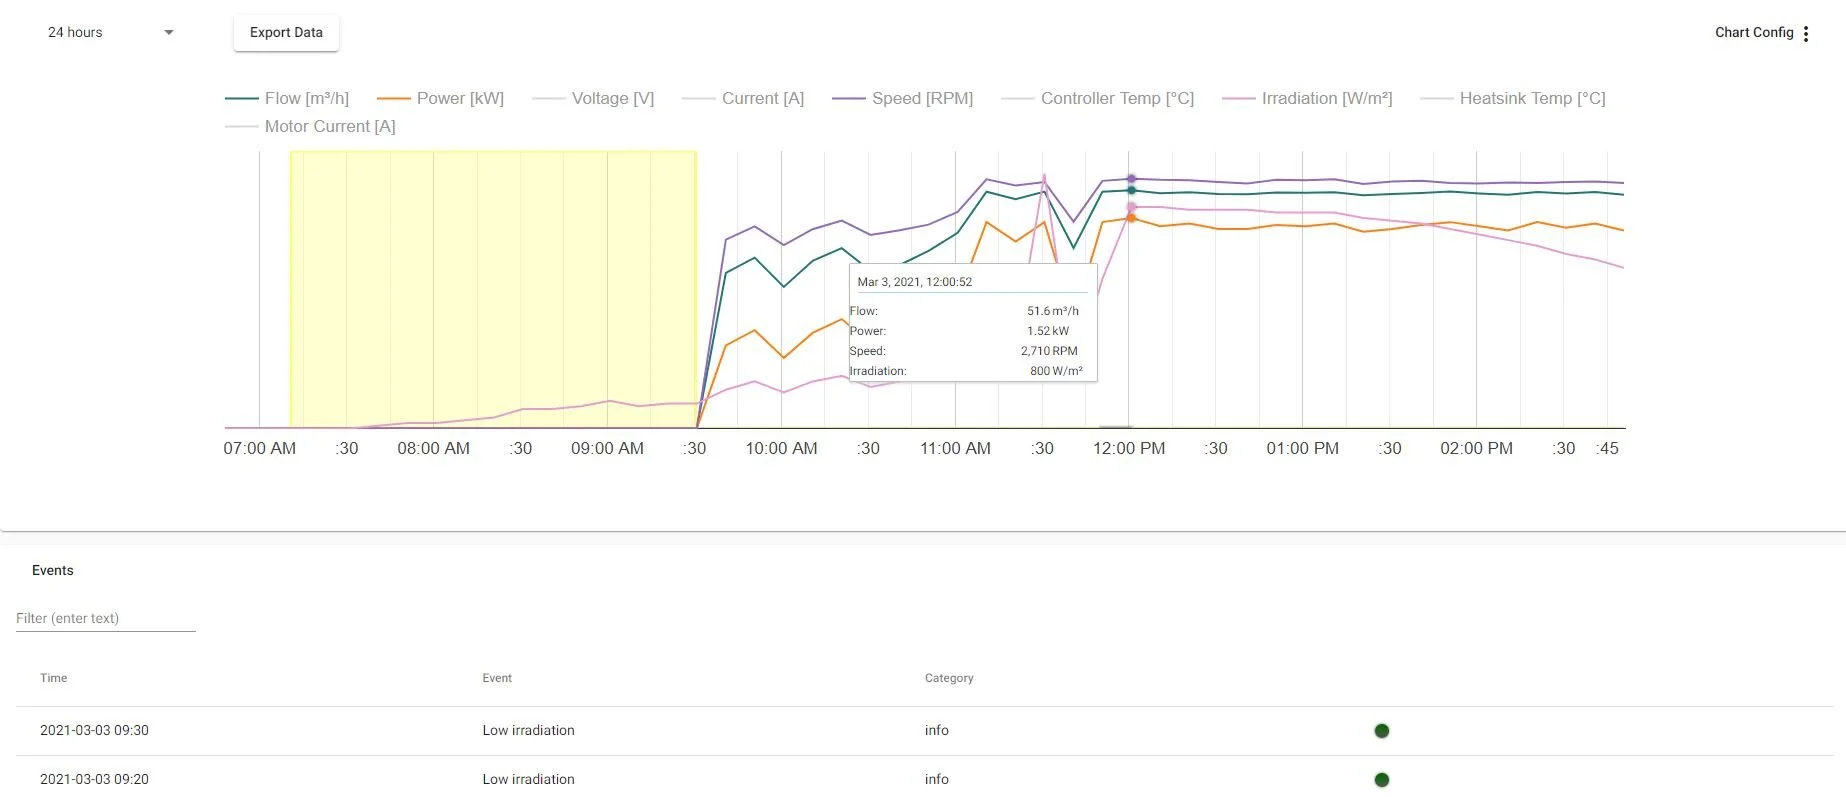Focus the events Filter text field
This screenshot has width=1846, height=797.
pyautogui.click(x=106, y=618)
